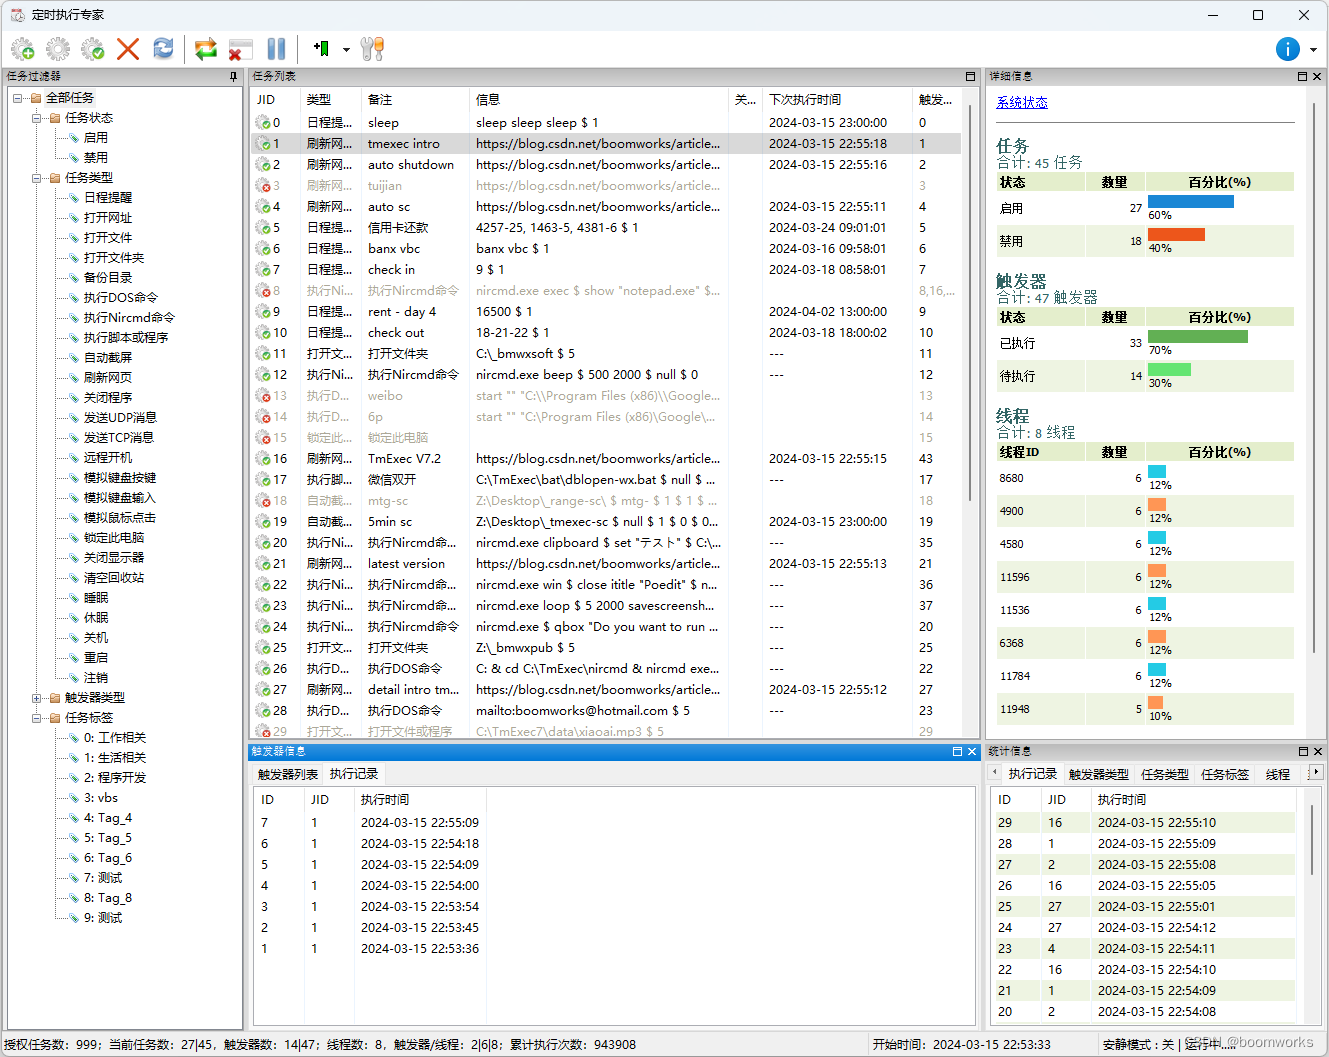
Task: Click the red X delete task icon
Action: (x=128, y=49)
